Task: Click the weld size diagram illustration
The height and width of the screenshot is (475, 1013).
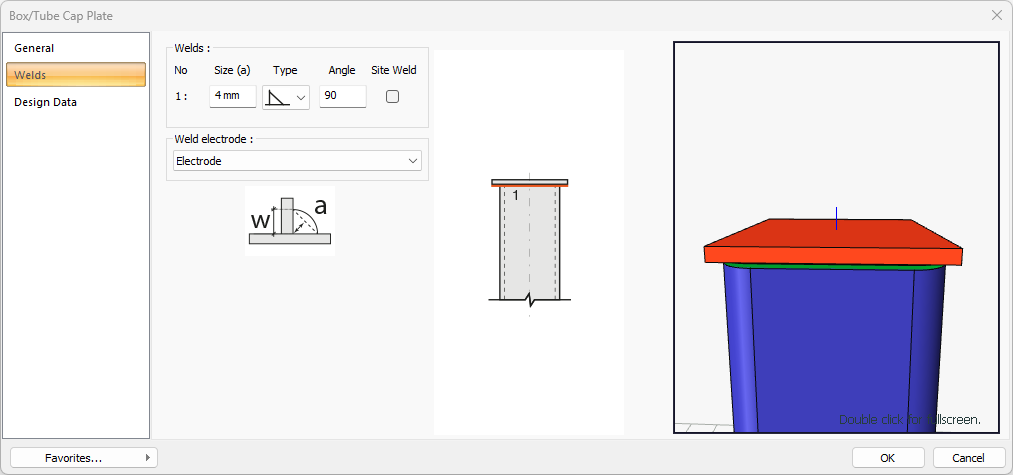Action: click(289, 220)
